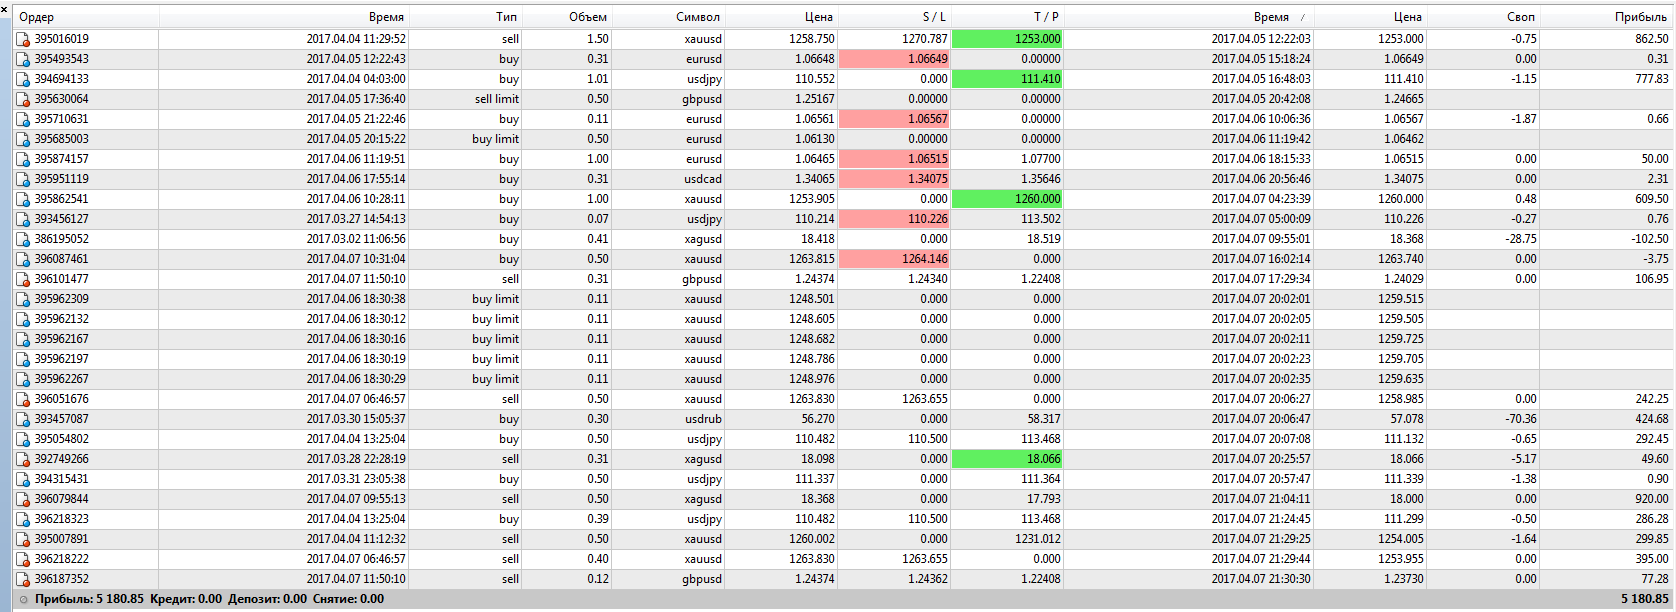Click the 'sell limit' type cell

(x=497, y=99)
